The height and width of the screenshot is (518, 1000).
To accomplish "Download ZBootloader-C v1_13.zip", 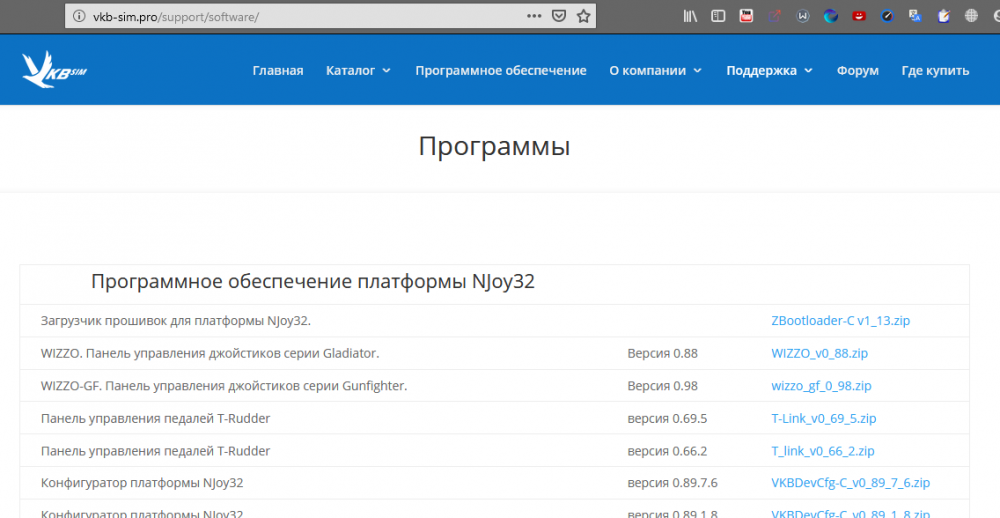I will (840, 321).
